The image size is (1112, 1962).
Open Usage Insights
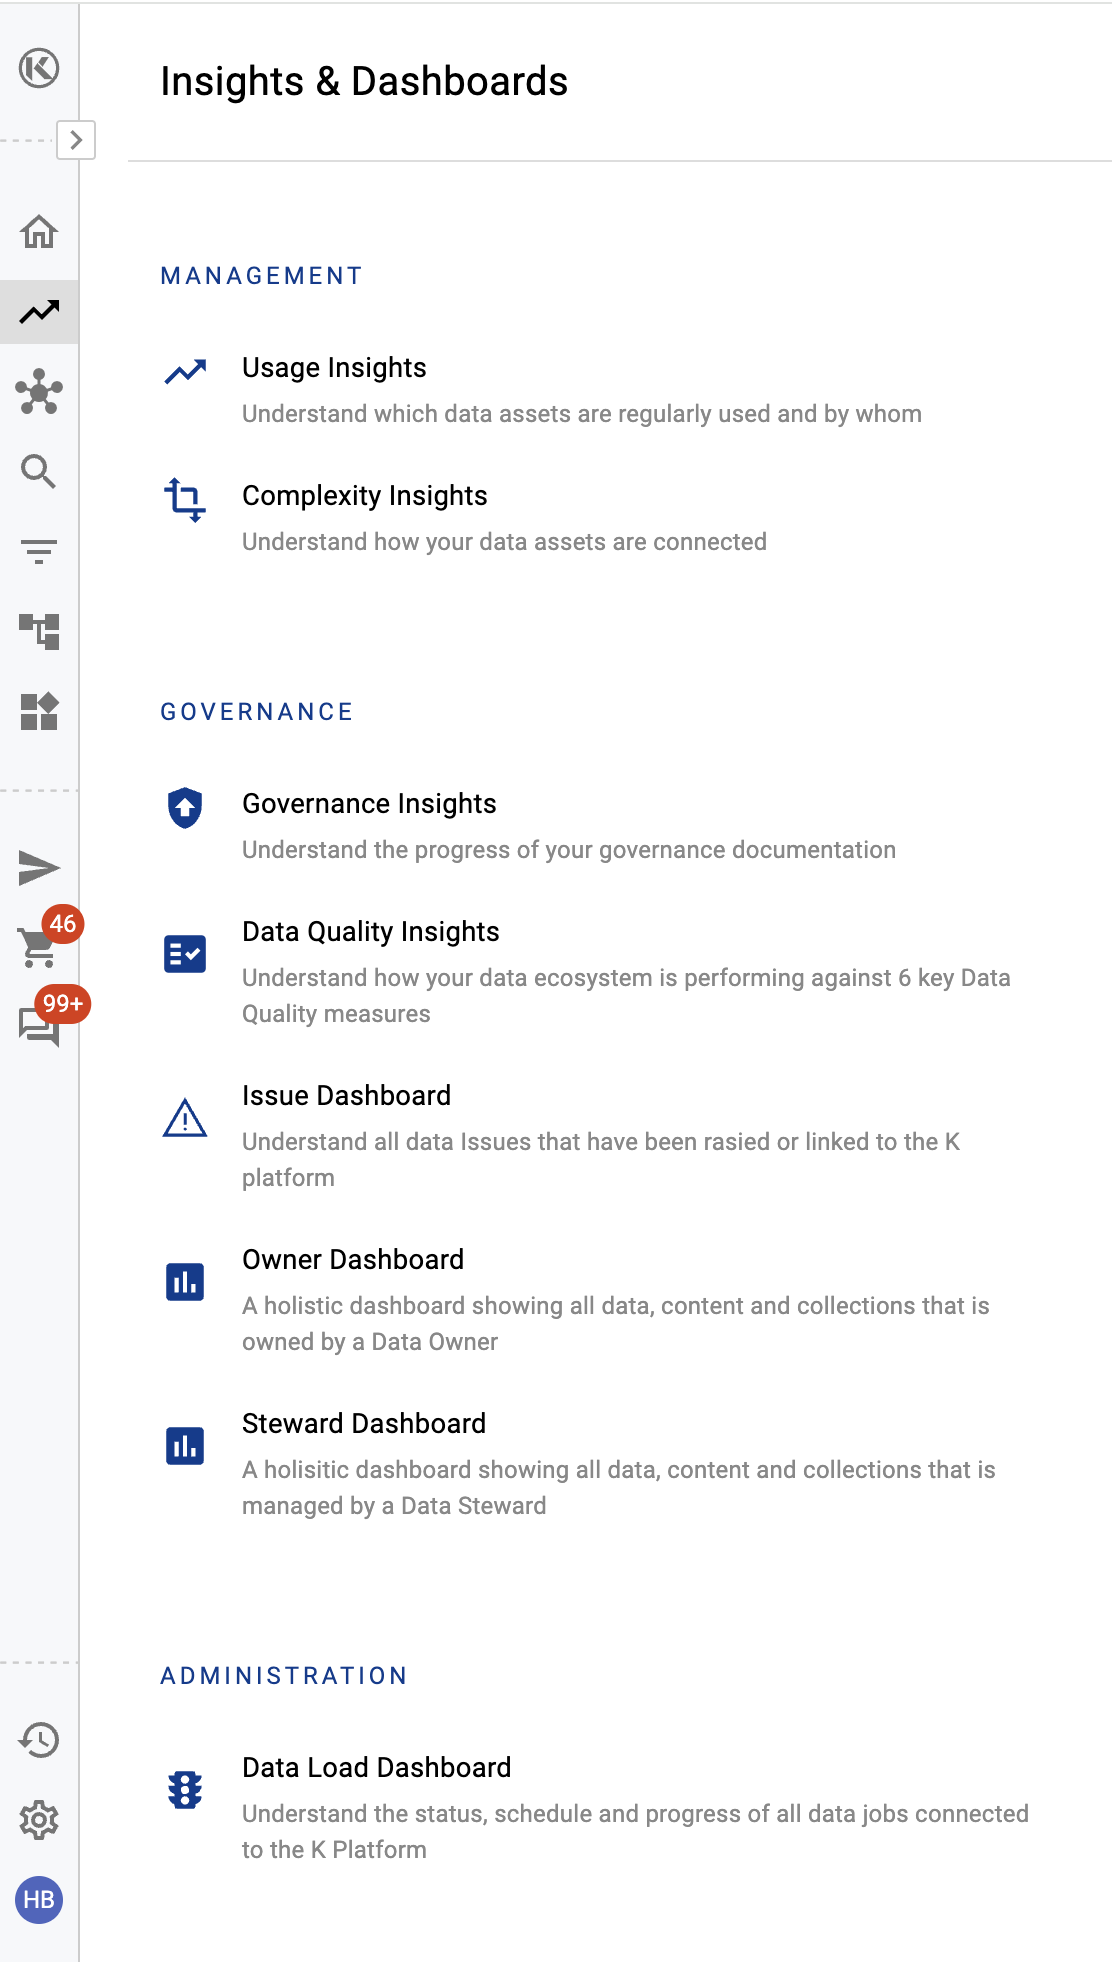click(x=334, y=368)
